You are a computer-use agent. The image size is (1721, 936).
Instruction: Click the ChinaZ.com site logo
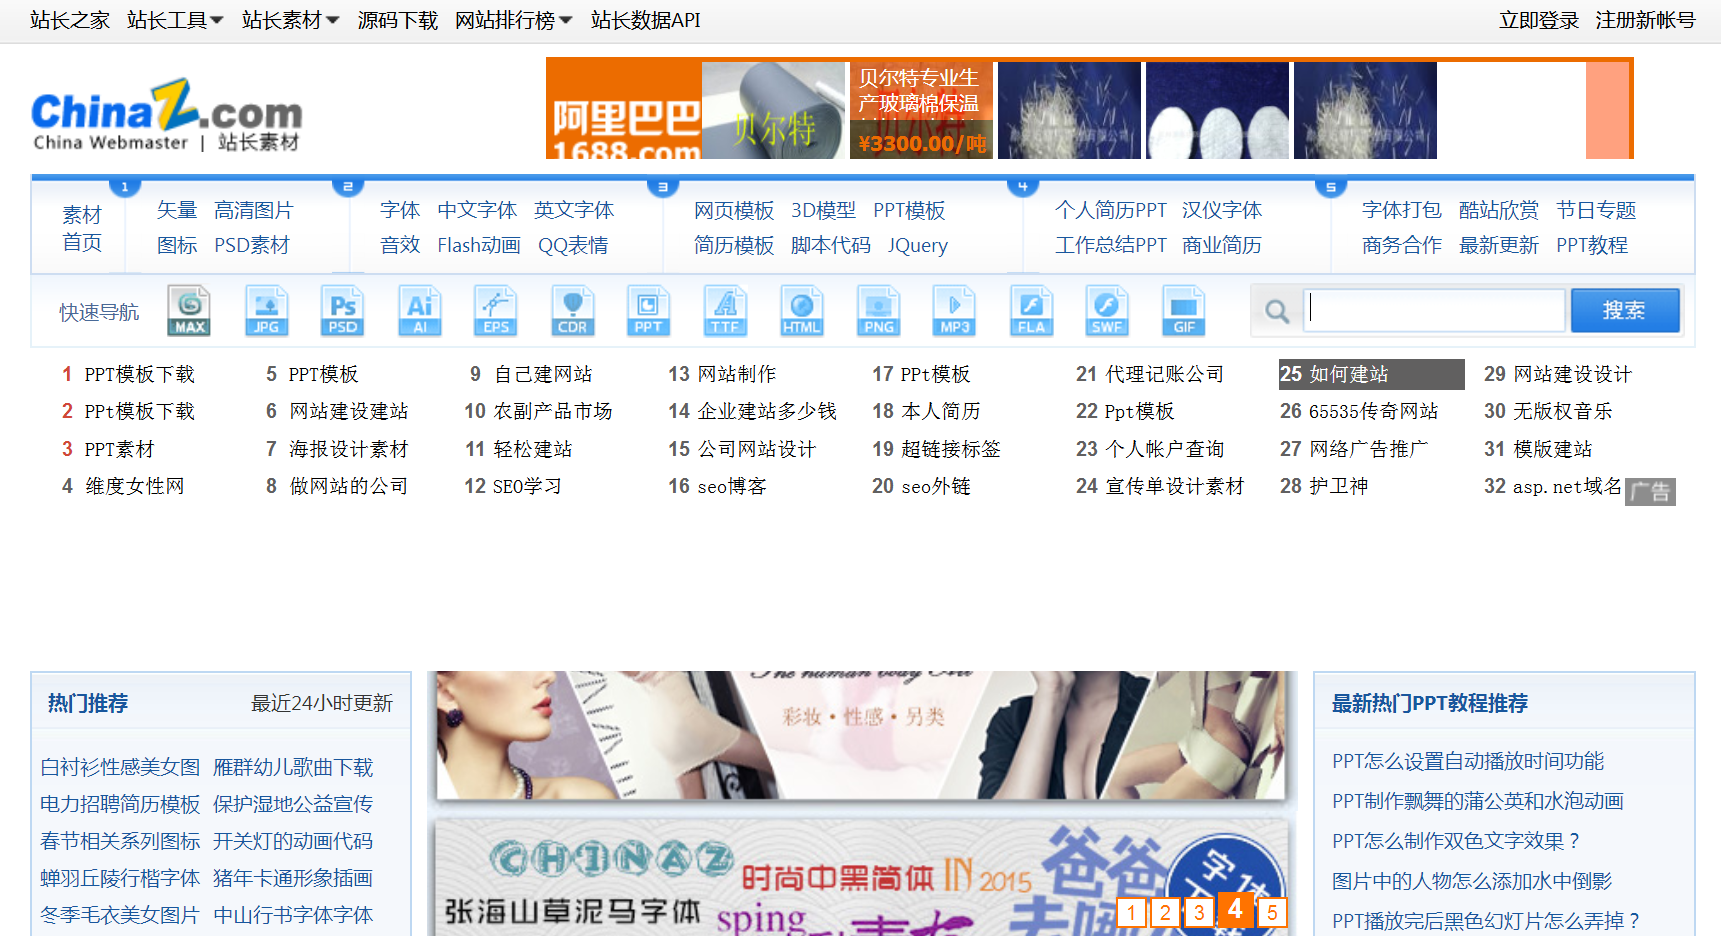click(x=166, y=115)
